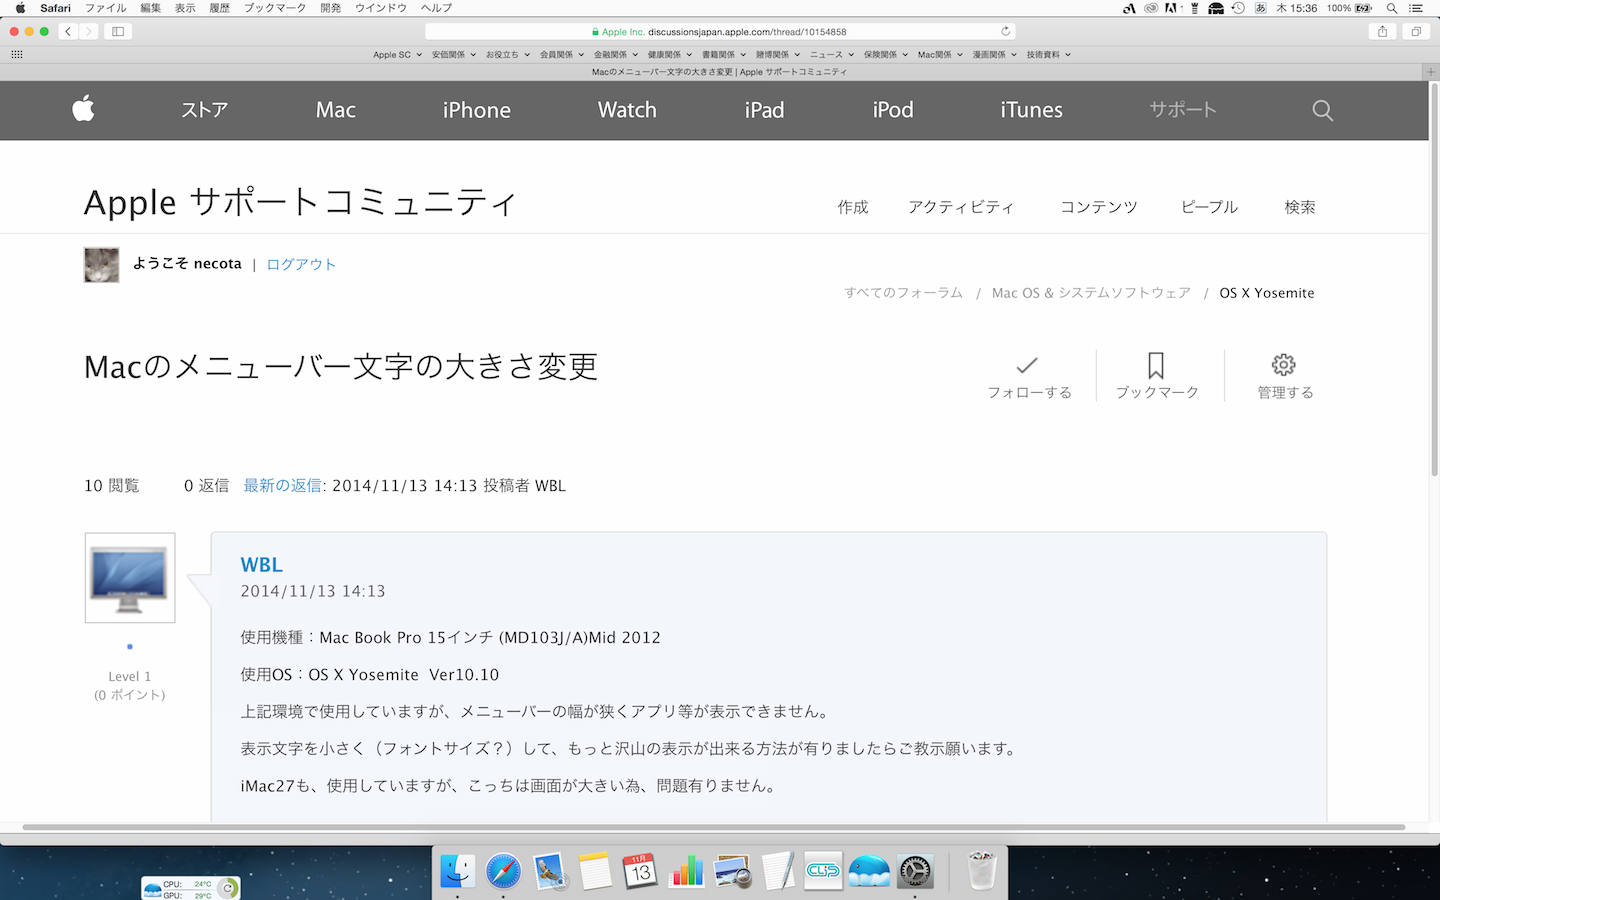Expand the 会員関係 bookmarks folder
The height and width of the screenshot is (900, 1600).
[561, 55]
